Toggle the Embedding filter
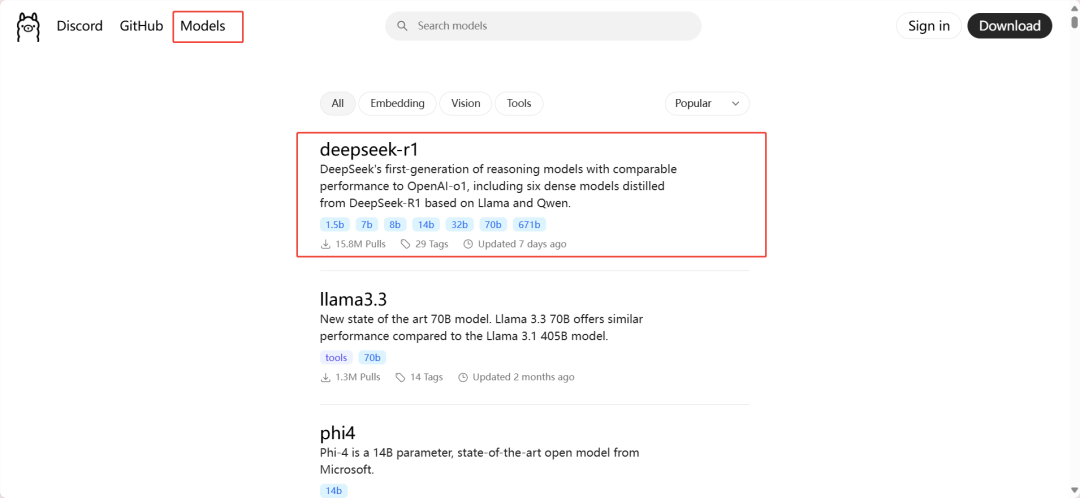Screen dimensions: 1080x498 point(397,103)
